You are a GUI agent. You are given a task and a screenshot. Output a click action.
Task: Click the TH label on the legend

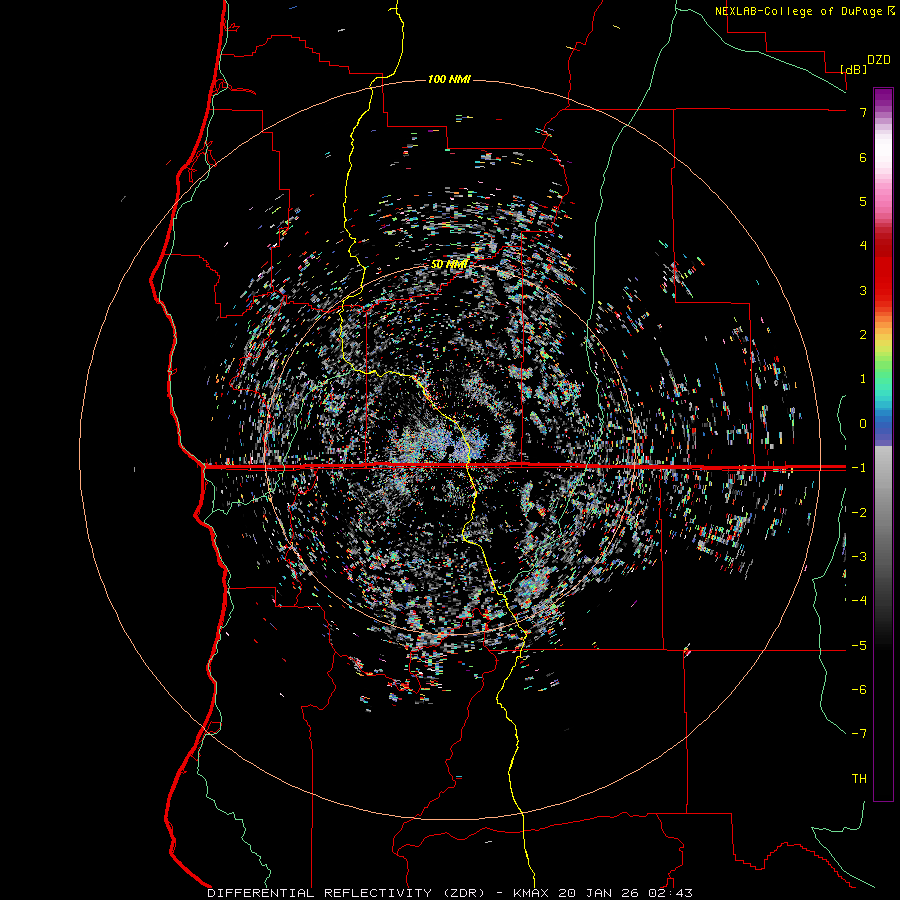(859, 778)
